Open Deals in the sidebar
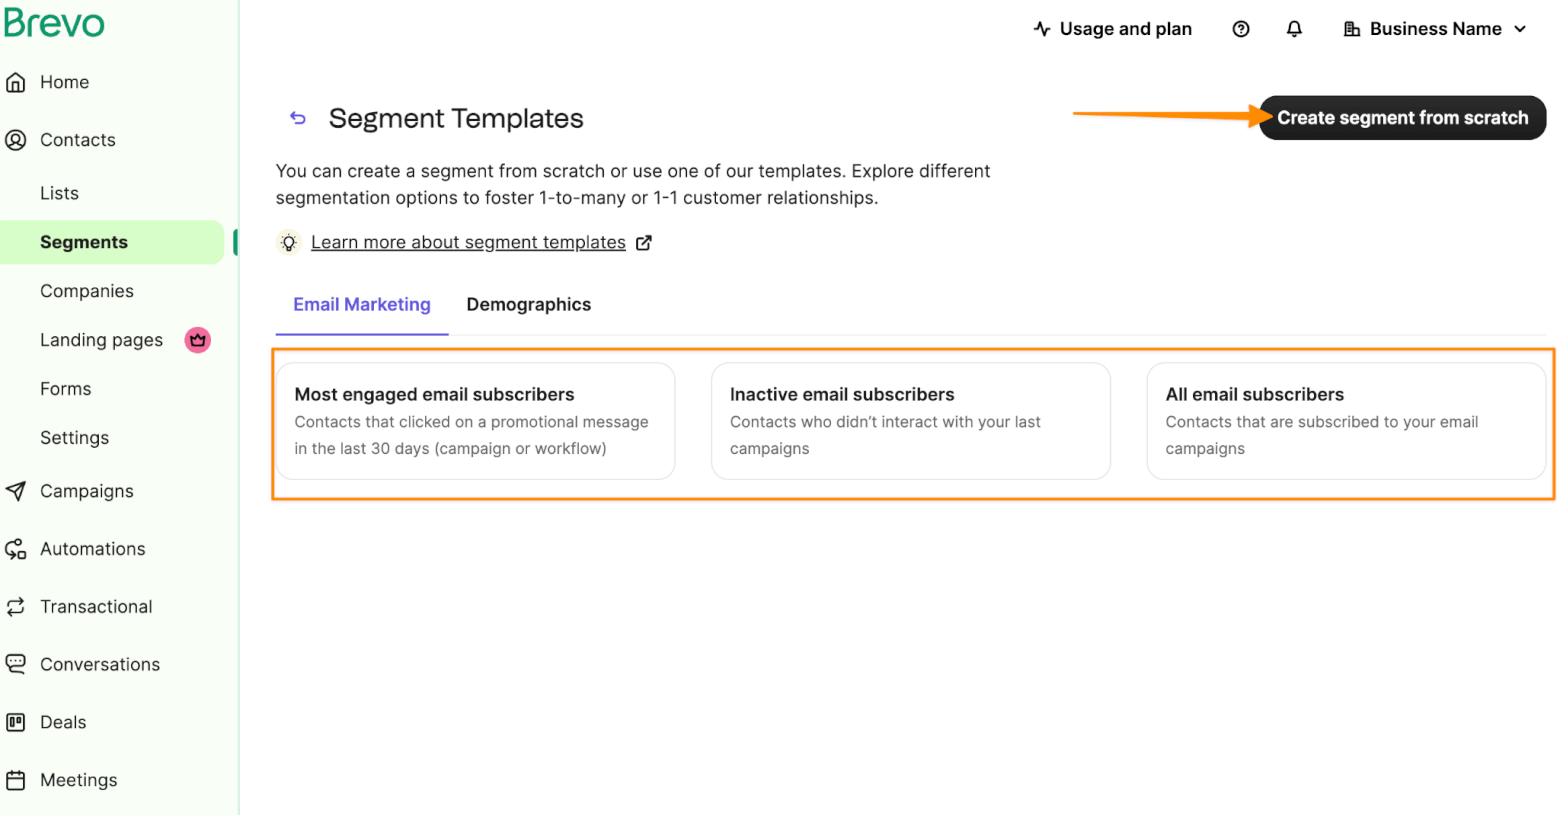 (63, 722)
